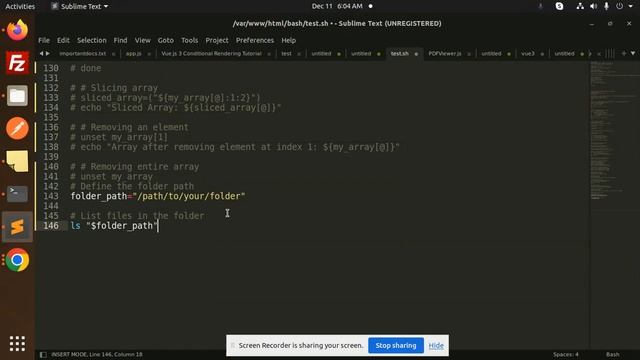Open the Tools menu
640x360 pixels.
189,40
